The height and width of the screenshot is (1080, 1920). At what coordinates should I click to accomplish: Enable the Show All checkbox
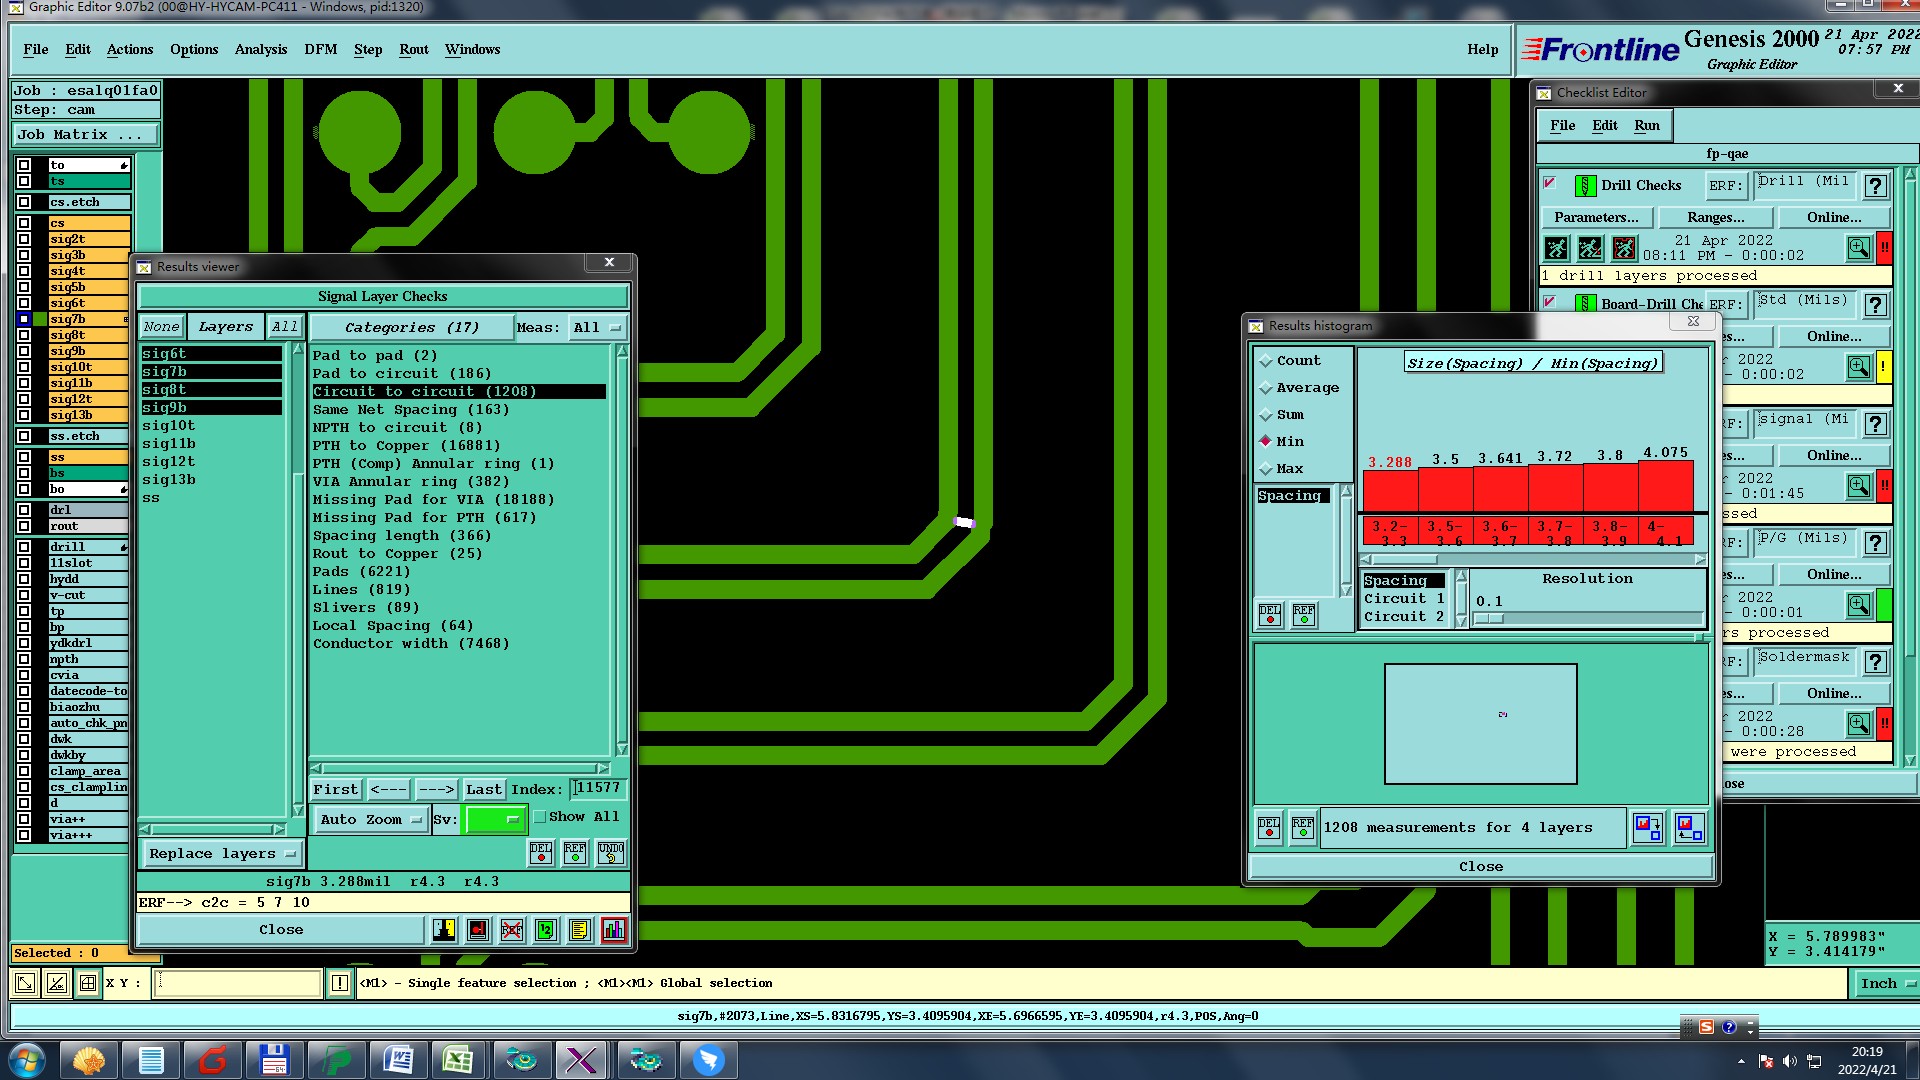click(540, 817)
